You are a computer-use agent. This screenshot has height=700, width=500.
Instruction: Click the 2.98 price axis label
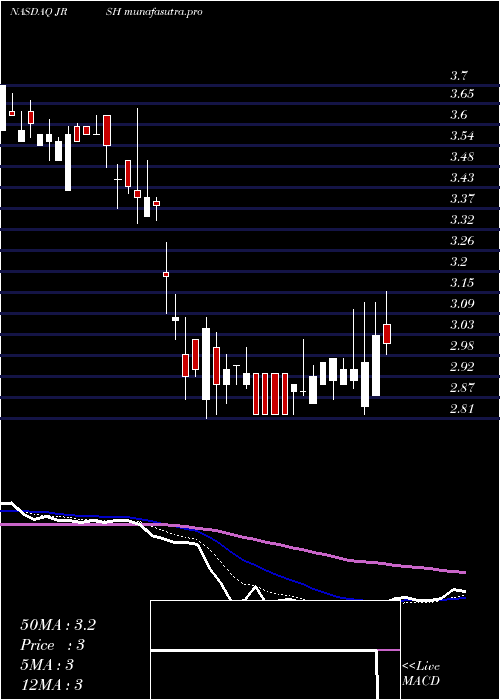pyautogui.click(x=462, y=346)
